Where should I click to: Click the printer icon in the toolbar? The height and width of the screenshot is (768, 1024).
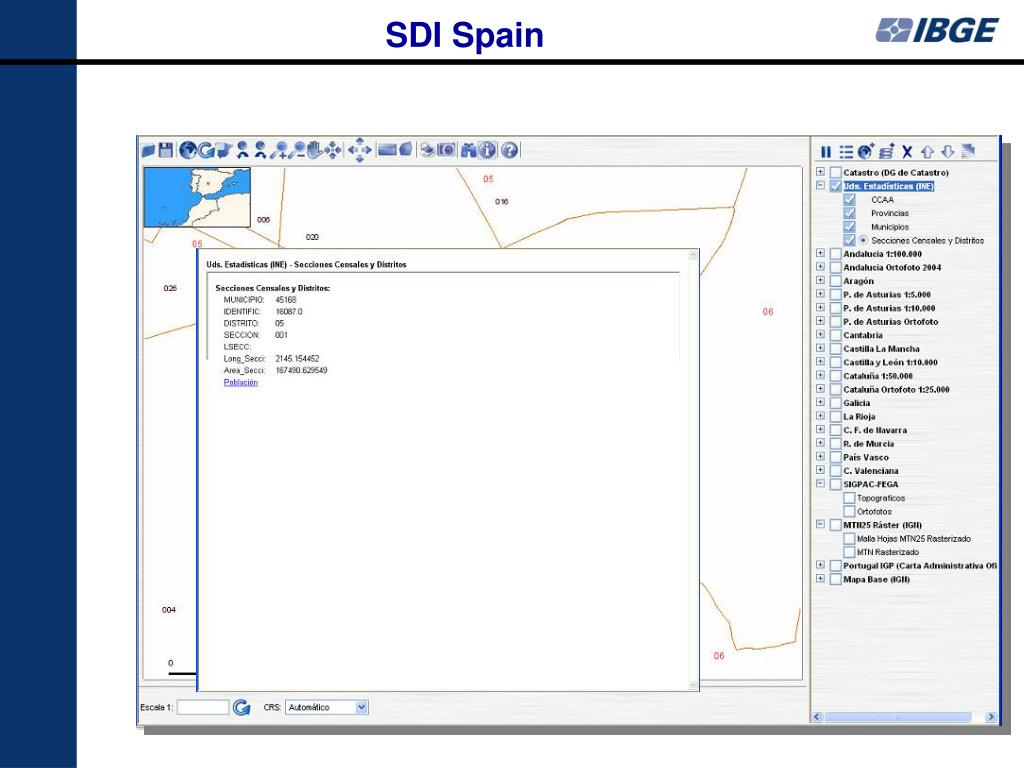pyautogui.click(x=427, y=151)
